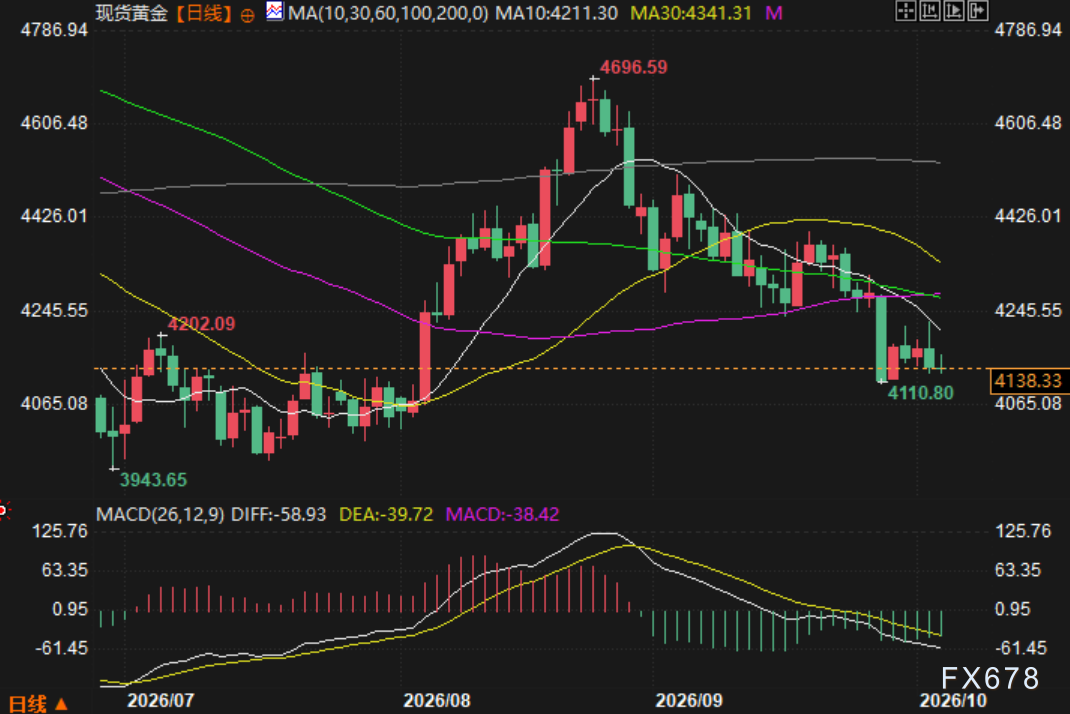Click the 4696.59 high price marker
Viewport: 1070px width, 714px height.
(633, 67)
